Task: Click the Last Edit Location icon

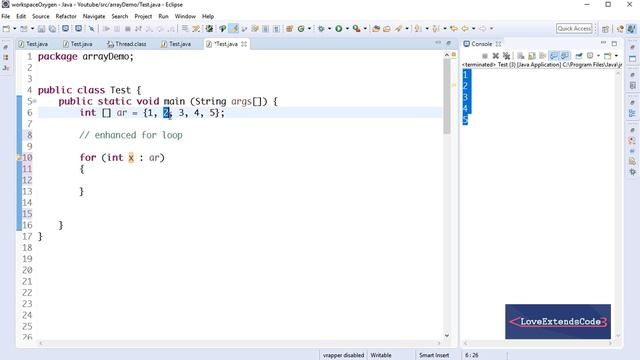Action: pos(453,29)
